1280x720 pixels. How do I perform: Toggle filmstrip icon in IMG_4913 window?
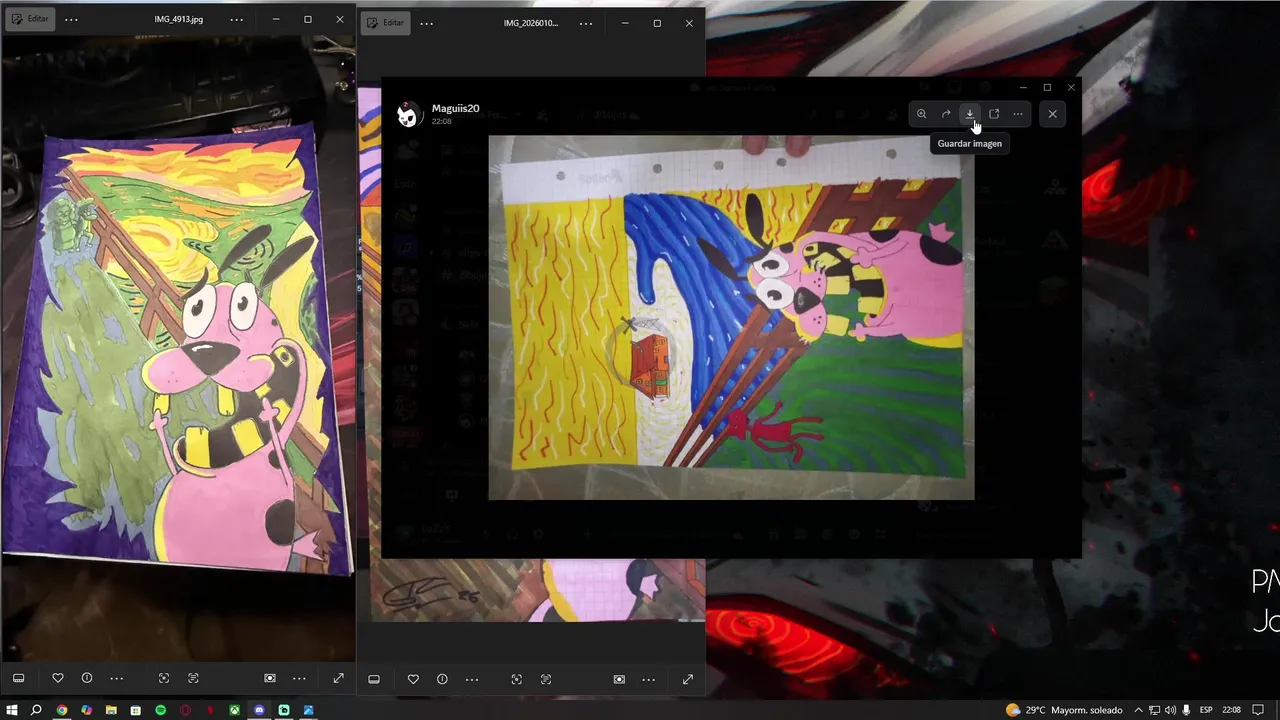18,678
